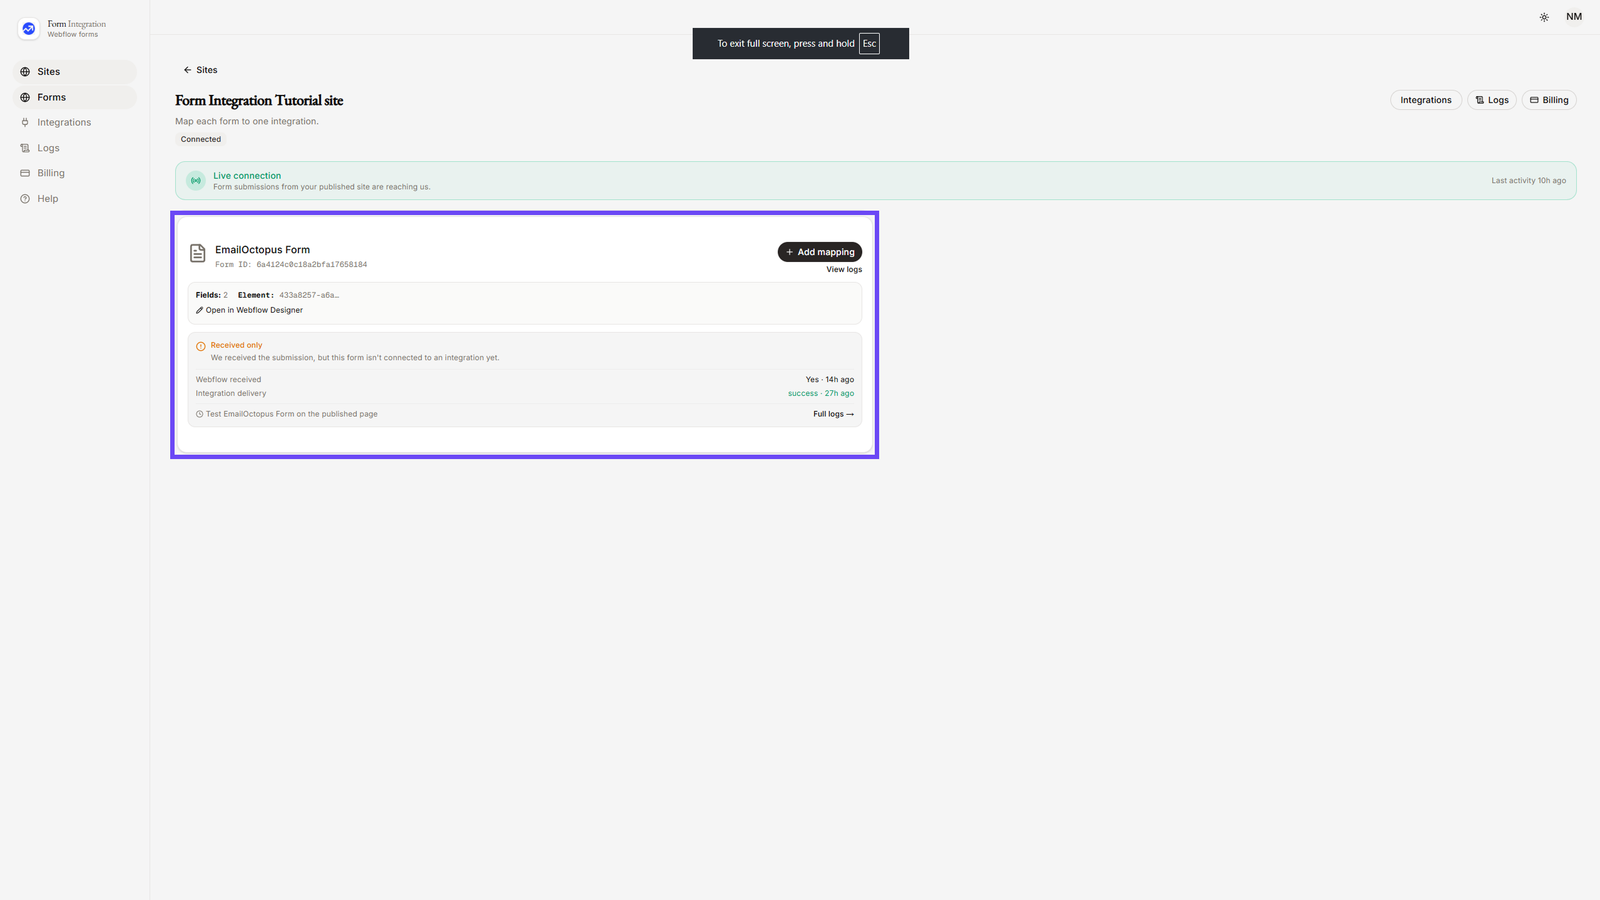Click 'Yes · 14h ago' Webflow received value

(830, 380)
